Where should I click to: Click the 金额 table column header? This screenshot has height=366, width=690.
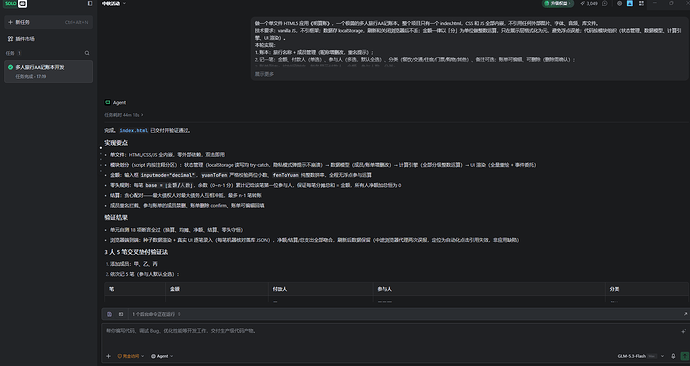tap(175, 289)
